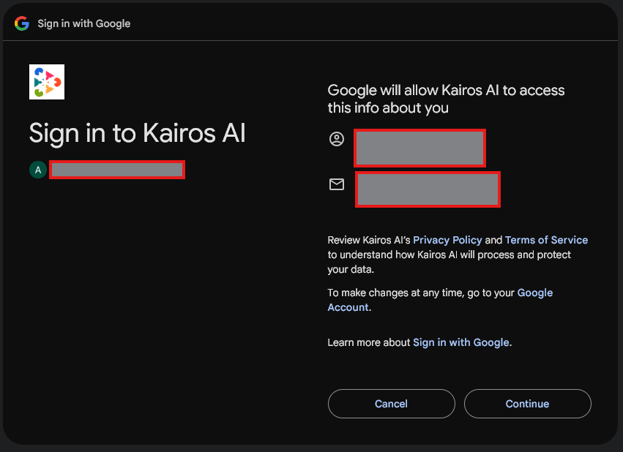
Task: Open the 'Sign in with Google' learn more link
Action: pyautogui.click(x=461, y=342)
